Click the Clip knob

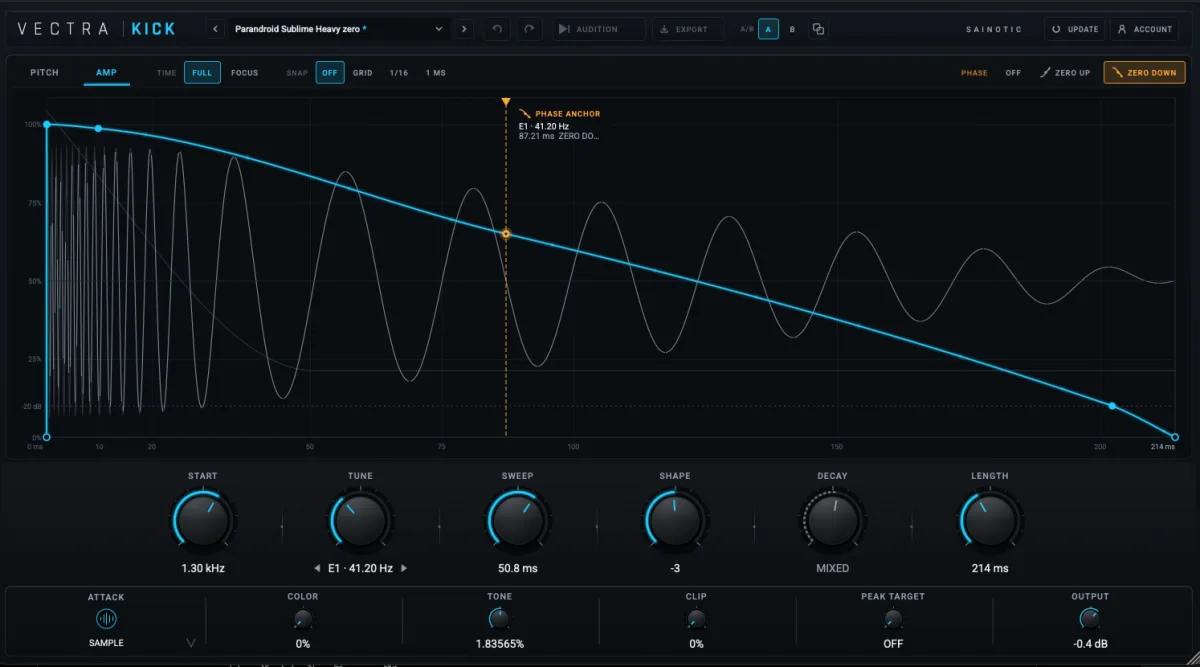696,620
